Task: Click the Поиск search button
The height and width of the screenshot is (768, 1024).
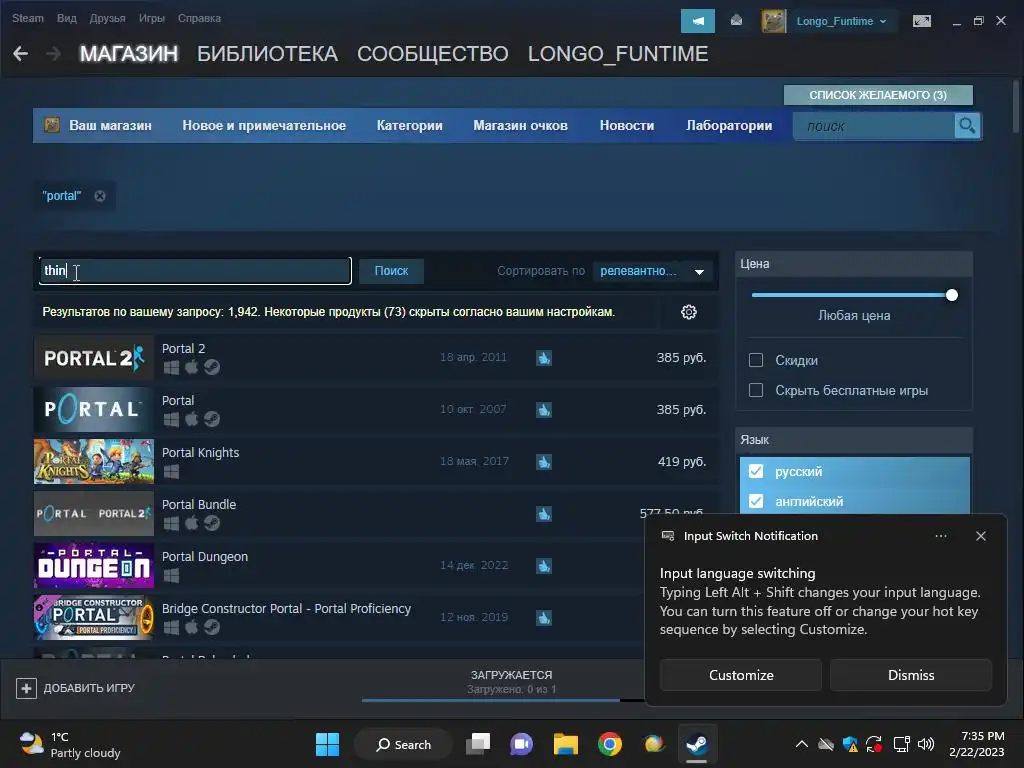Action: (391, 271)
